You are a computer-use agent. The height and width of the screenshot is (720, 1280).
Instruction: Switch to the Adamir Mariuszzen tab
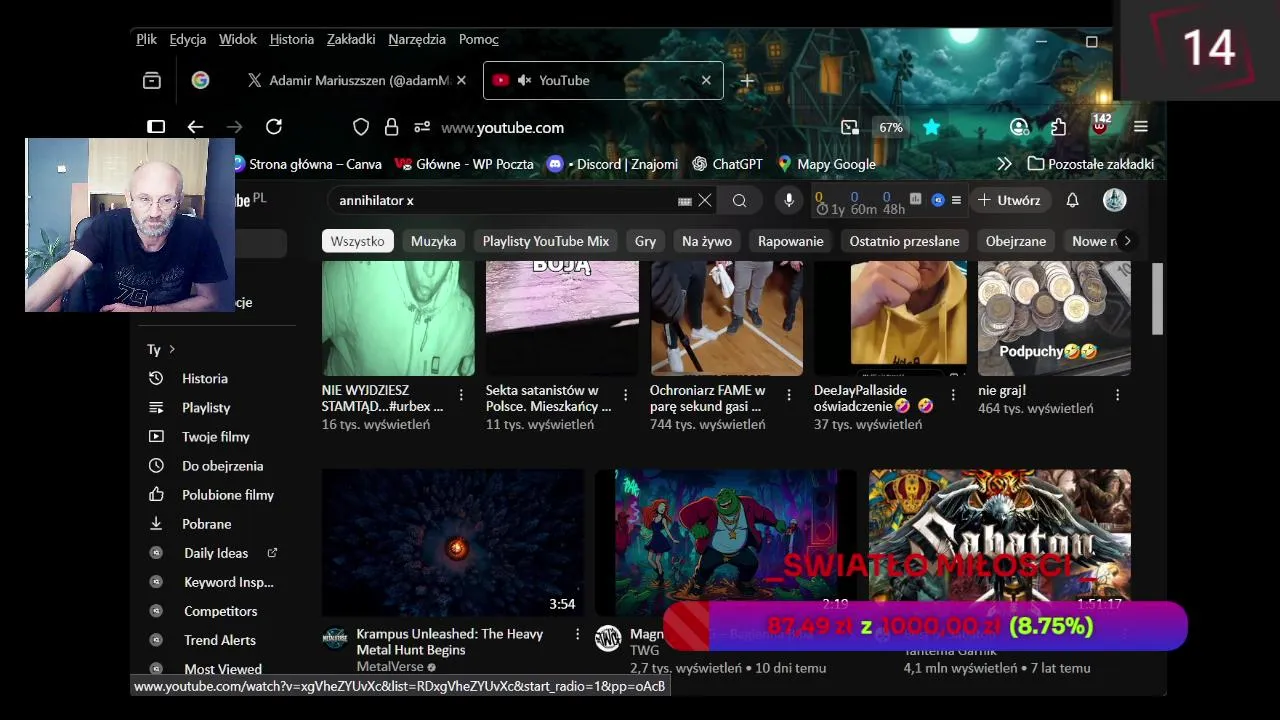pyautogui.click(x=356, y=80)
